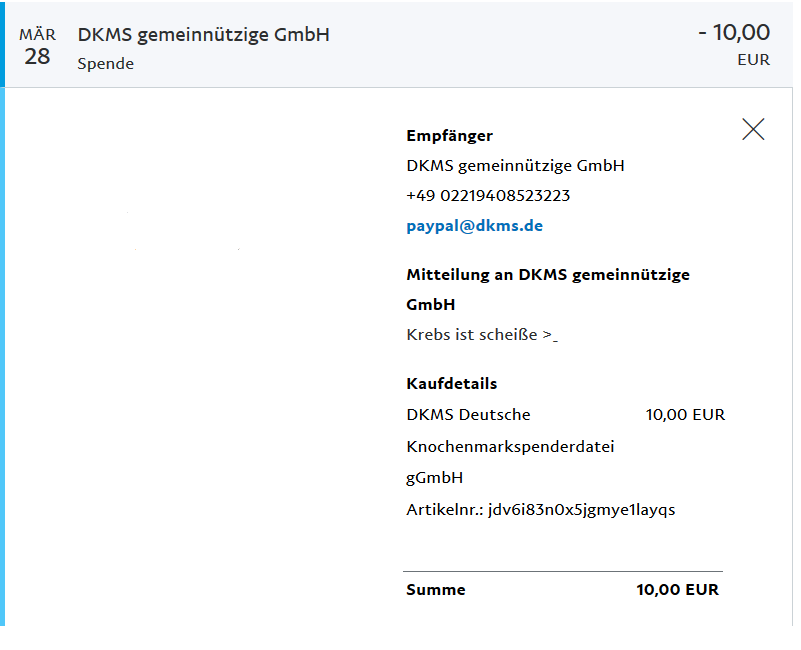
Task: Select the Artikelnr. code text
Action: pyautogui.click(x=540, y=509)
